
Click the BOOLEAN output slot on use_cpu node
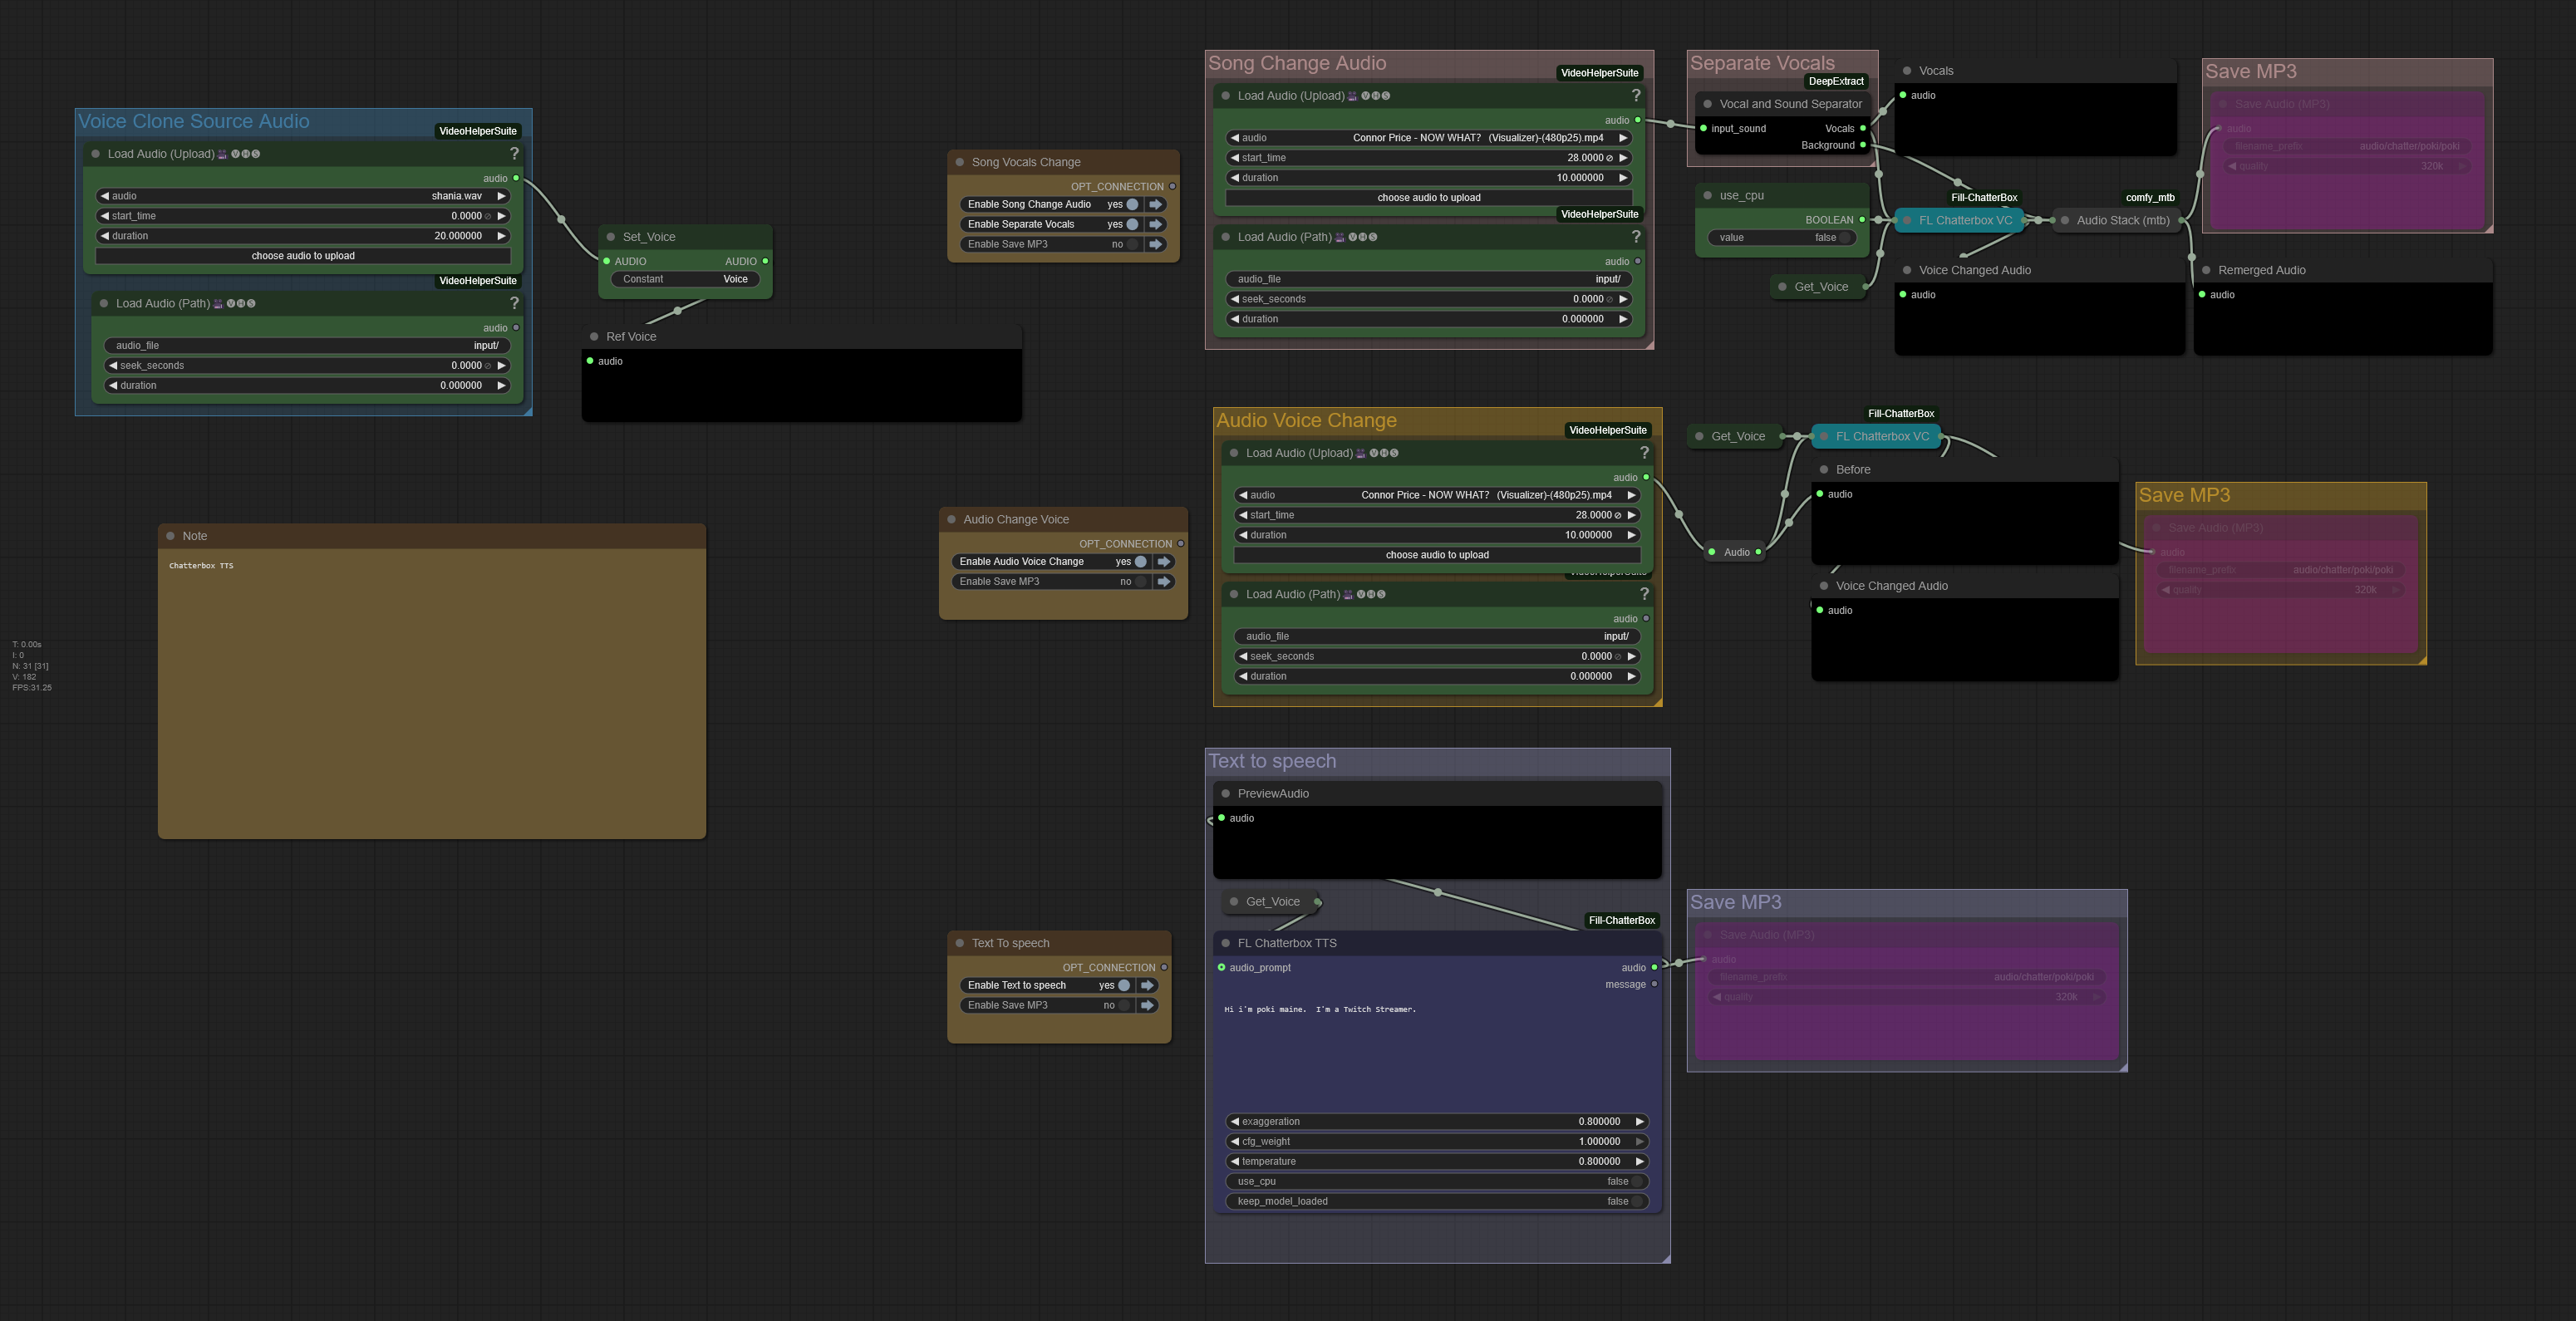pyautogui.click(x=1861, y=220)
